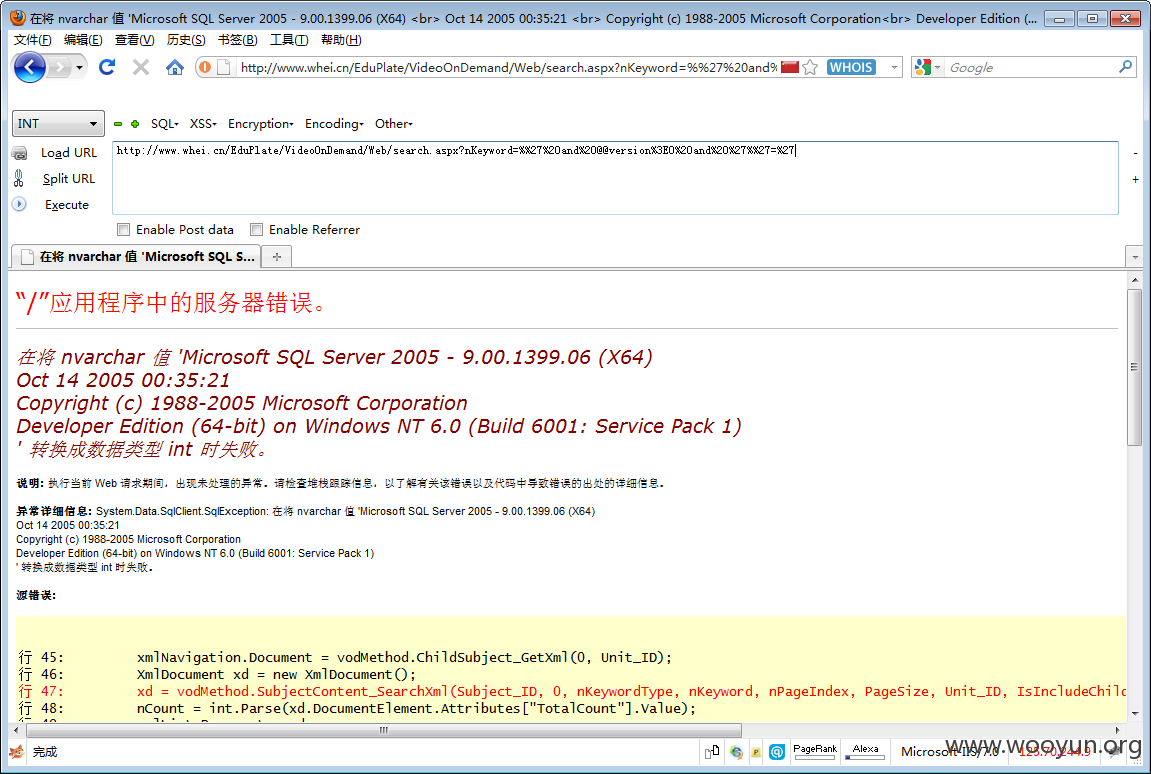Click the Forward arrow button
The width and height of the screenshot is (1151, 774).
tap(59, 68)
